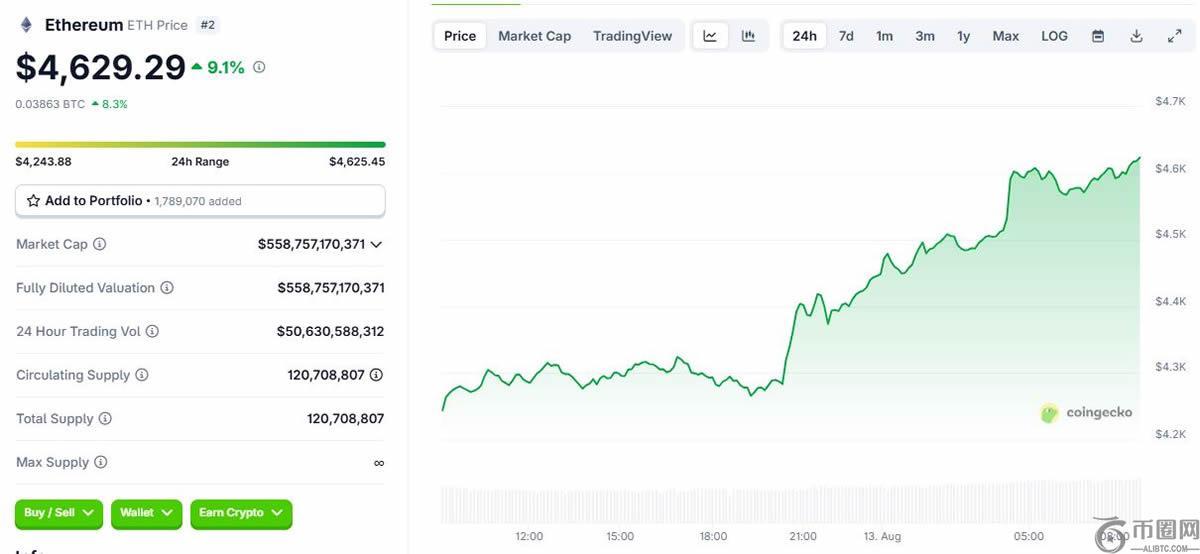Click the 24h Range progress bar
This screenshot has width=1200, height=554.
click(x=200, y=145)
